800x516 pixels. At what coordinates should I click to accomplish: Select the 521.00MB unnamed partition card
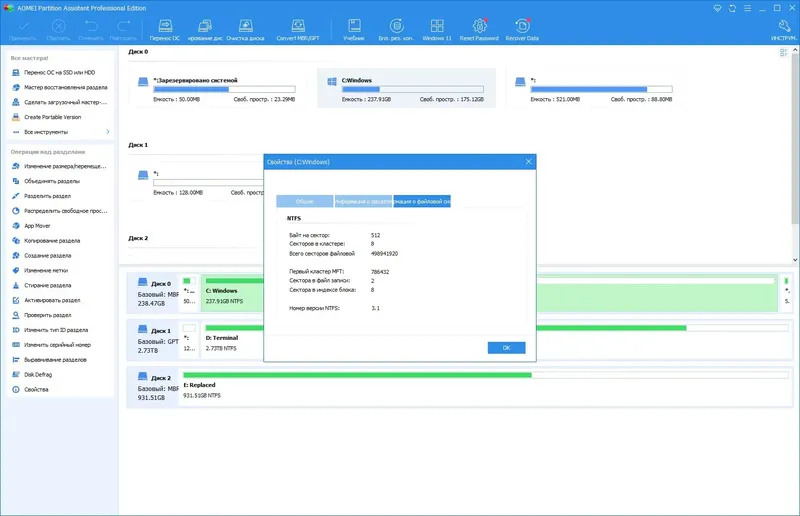click(595, 89)
